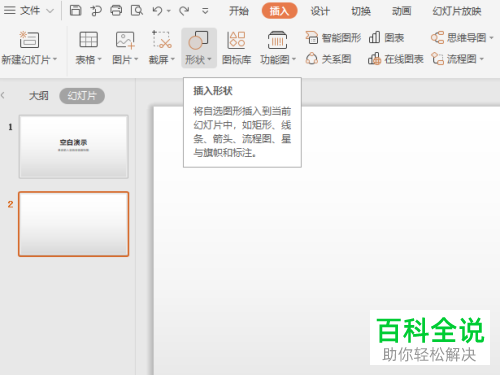Open the 形状 dropdown label
This screenshot has width=500, height=375.
point(198,60)
